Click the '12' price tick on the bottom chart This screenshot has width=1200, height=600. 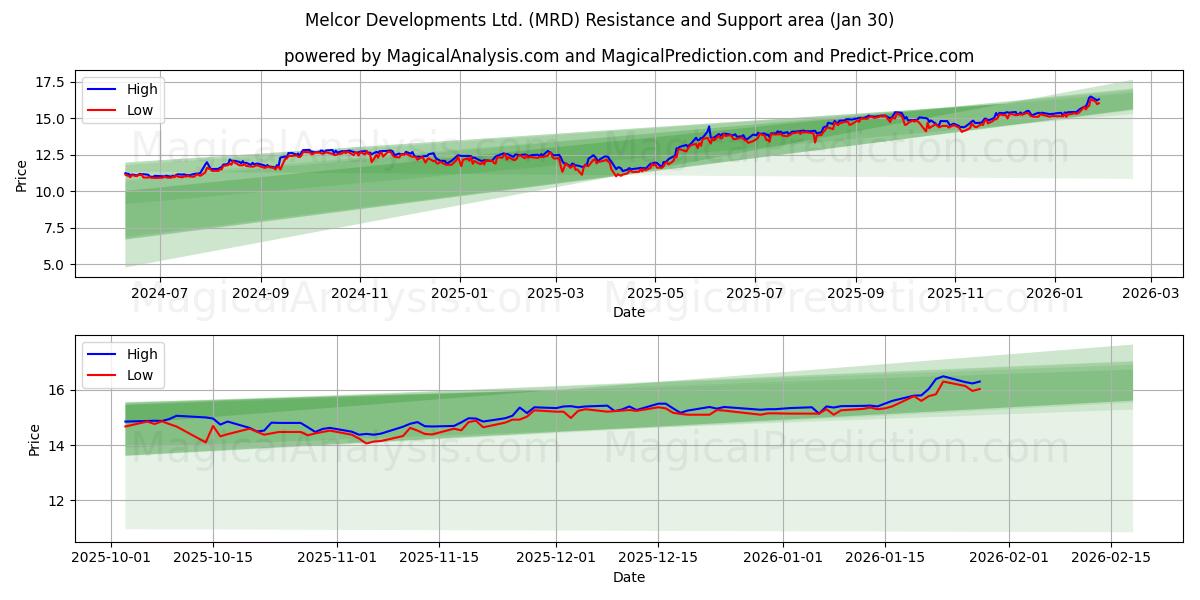coord(59,500)
